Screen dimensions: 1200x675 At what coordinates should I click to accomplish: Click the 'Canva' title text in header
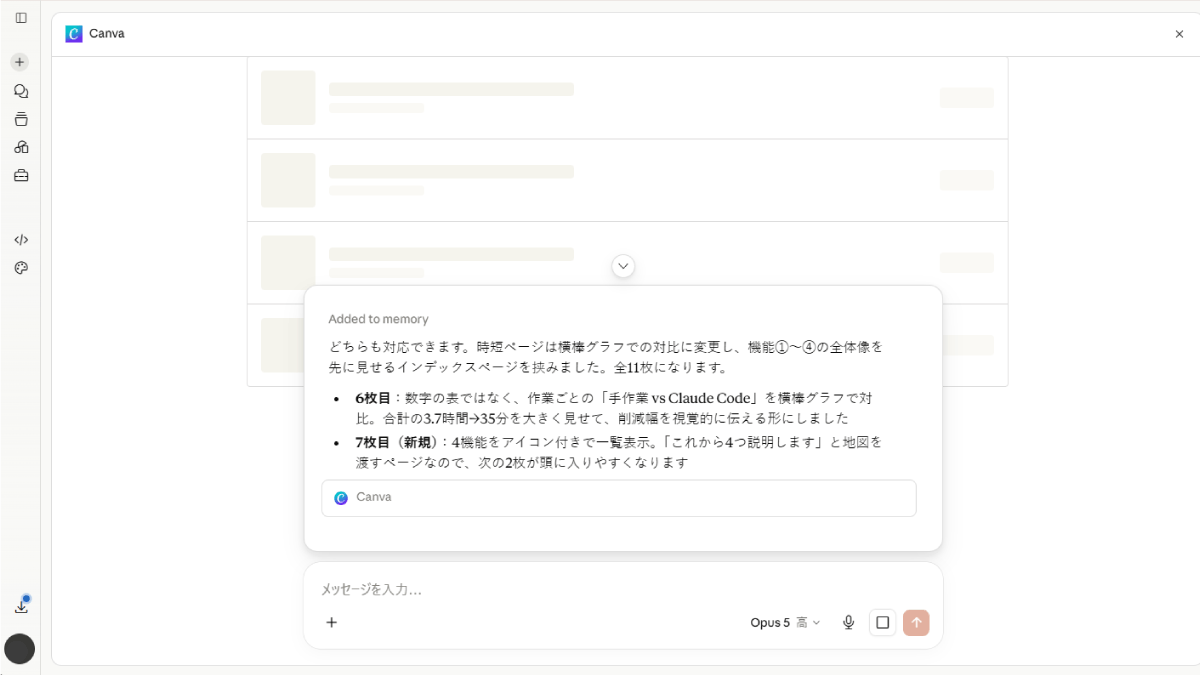pos(107,34)
